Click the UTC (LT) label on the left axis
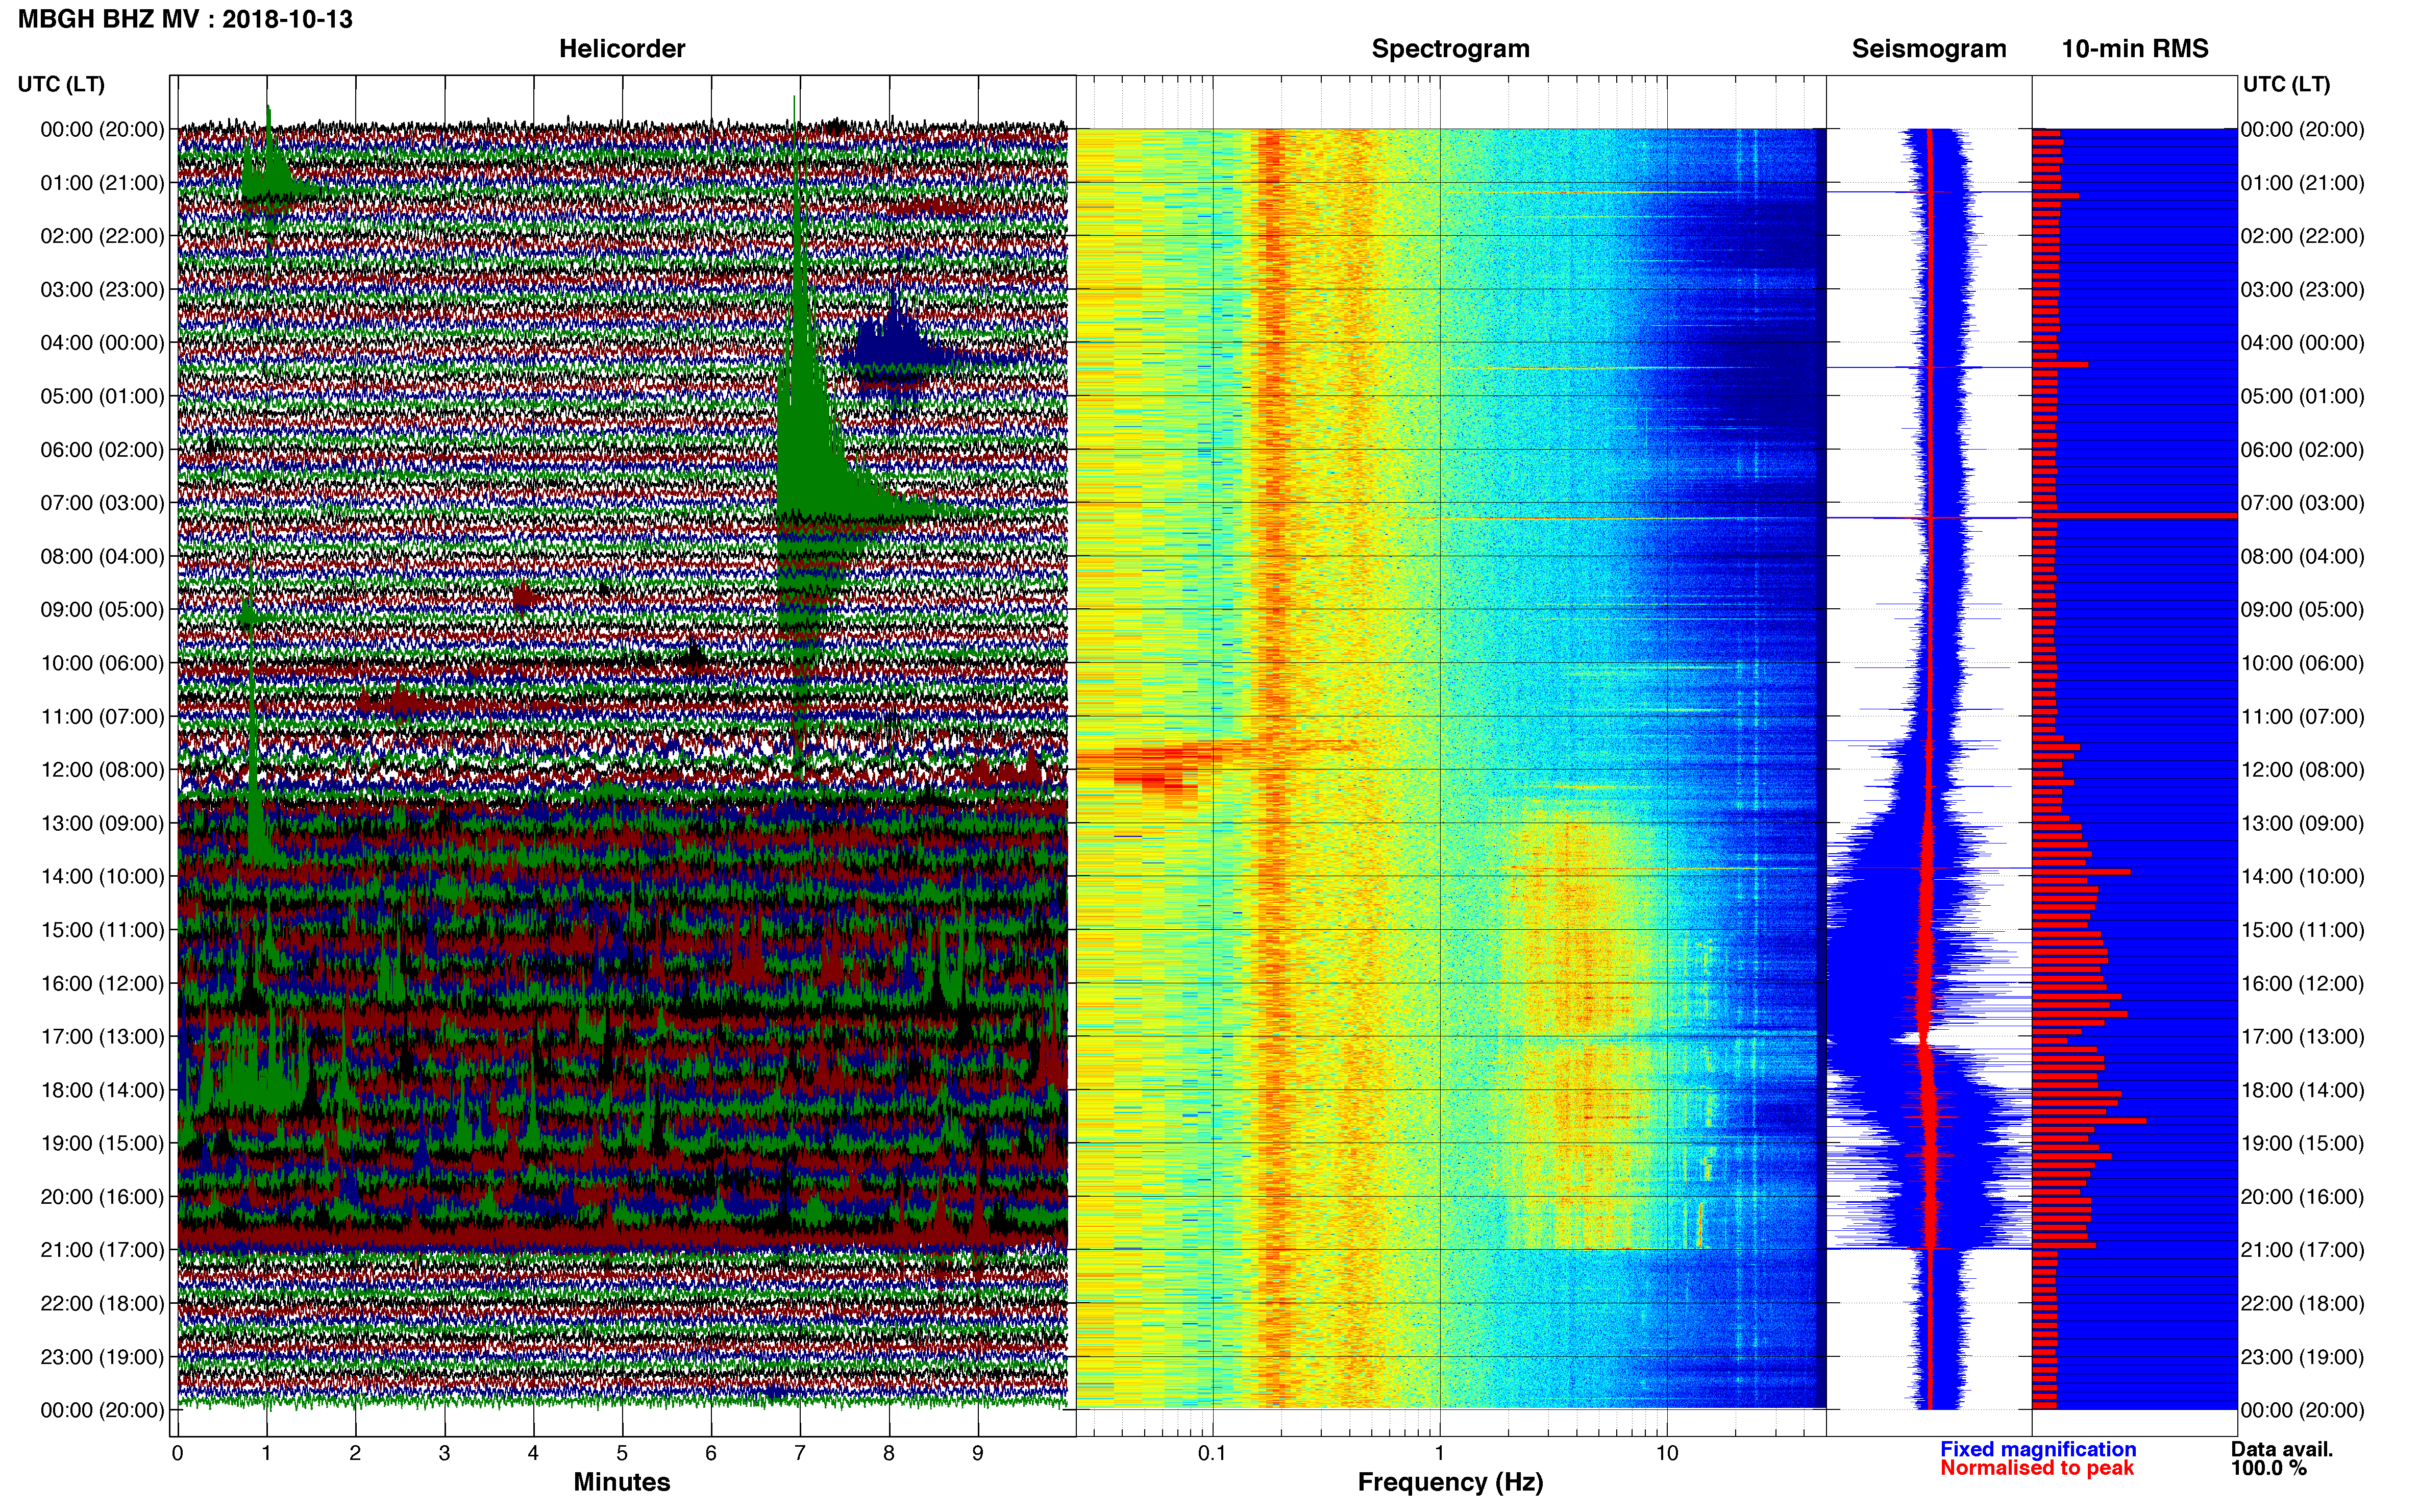 point(61,84)
